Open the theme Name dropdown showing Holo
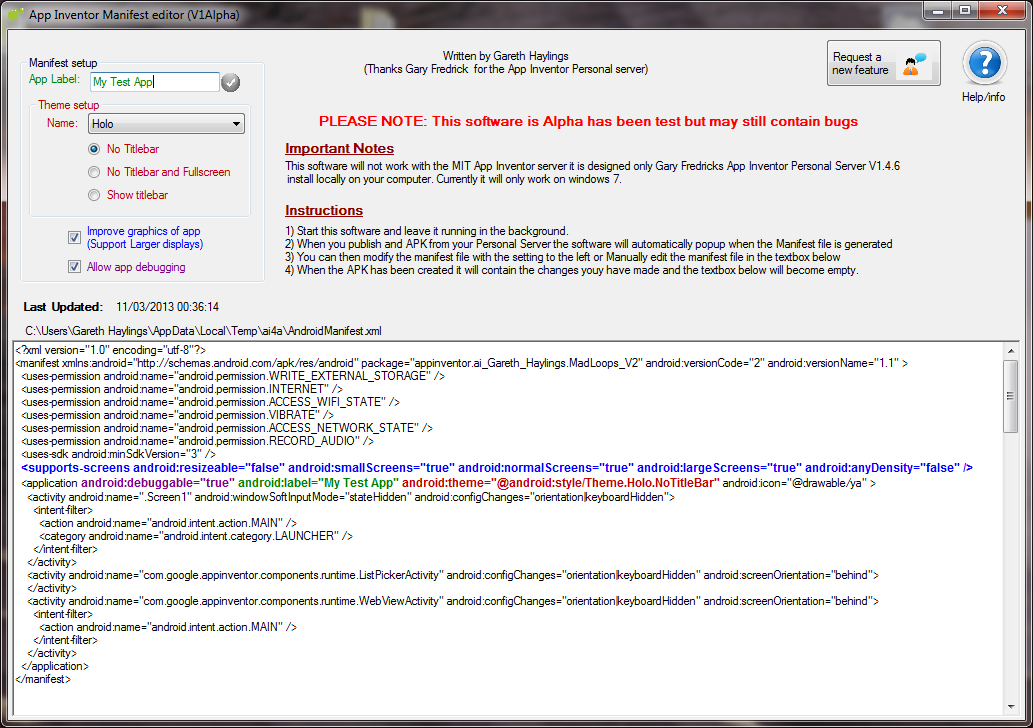This screenshot has width=1033, height=728. click(x=167, y=124)
